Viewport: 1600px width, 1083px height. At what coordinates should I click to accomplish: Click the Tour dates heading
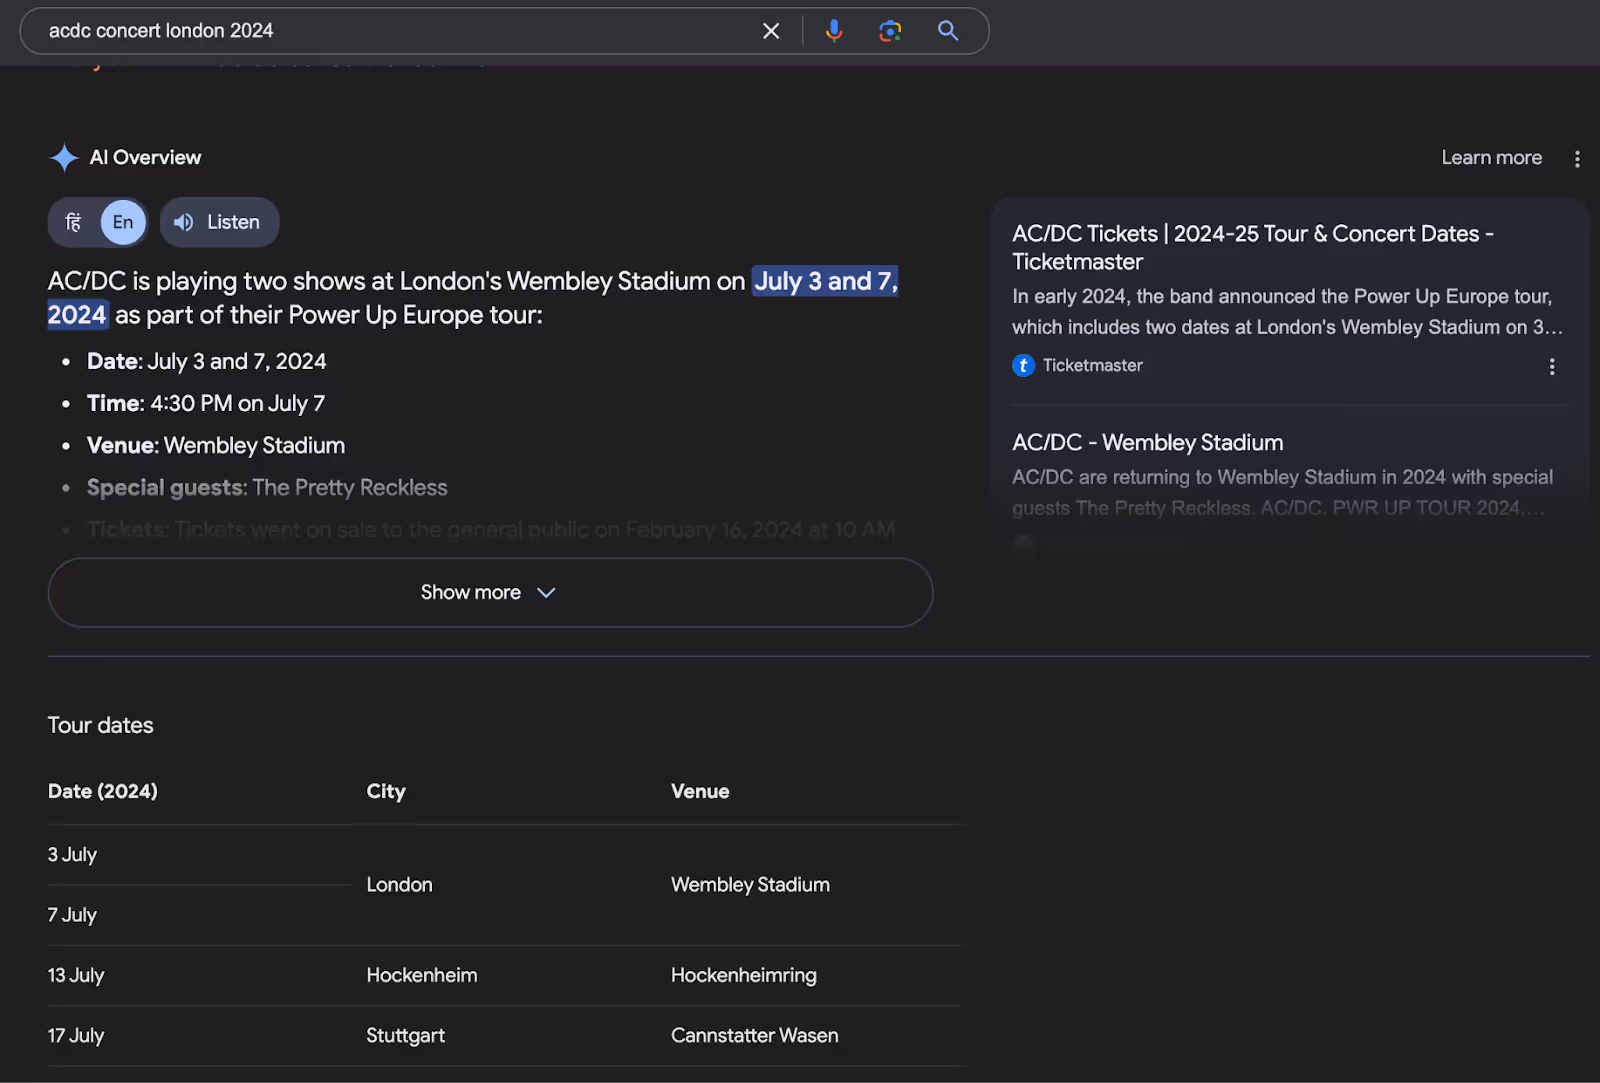tap(100, 725)
